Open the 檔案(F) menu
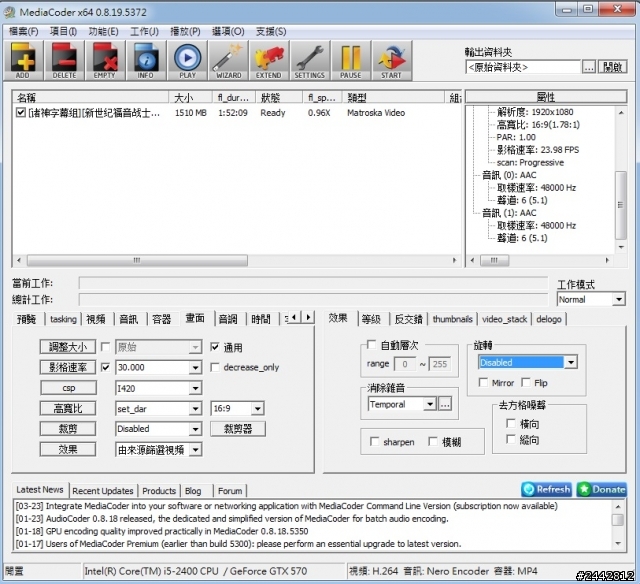 tap(24, 31)
